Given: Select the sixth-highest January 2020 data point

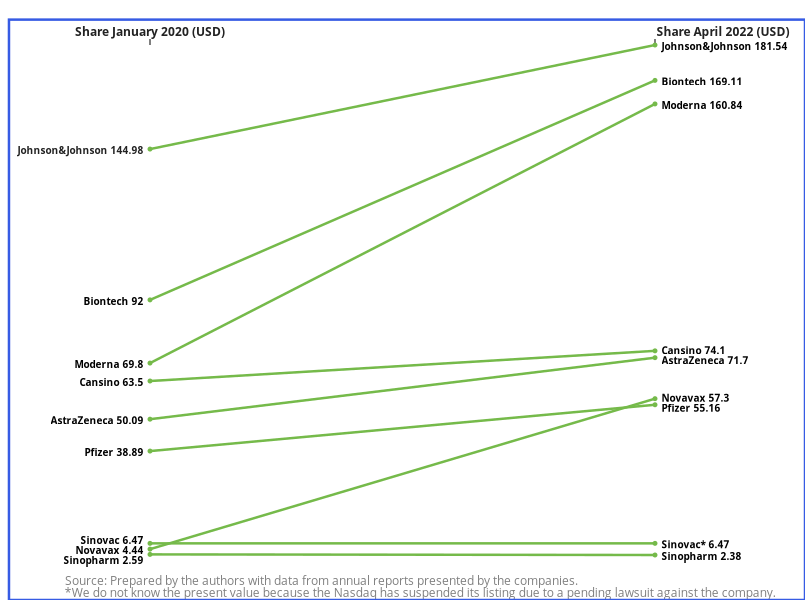Looking at the screenshot, I should (150, 451).
